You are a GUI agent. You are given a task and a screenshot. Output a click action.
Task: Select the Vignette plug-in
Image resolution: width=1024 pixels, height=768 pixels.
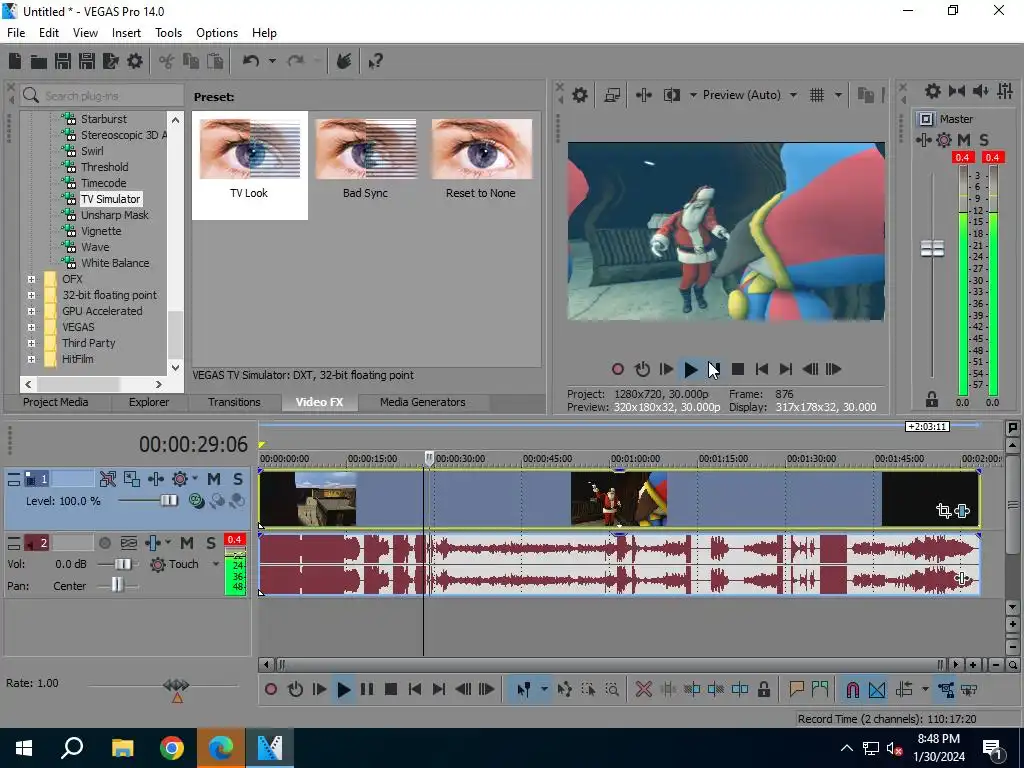[x=101, y=231]
